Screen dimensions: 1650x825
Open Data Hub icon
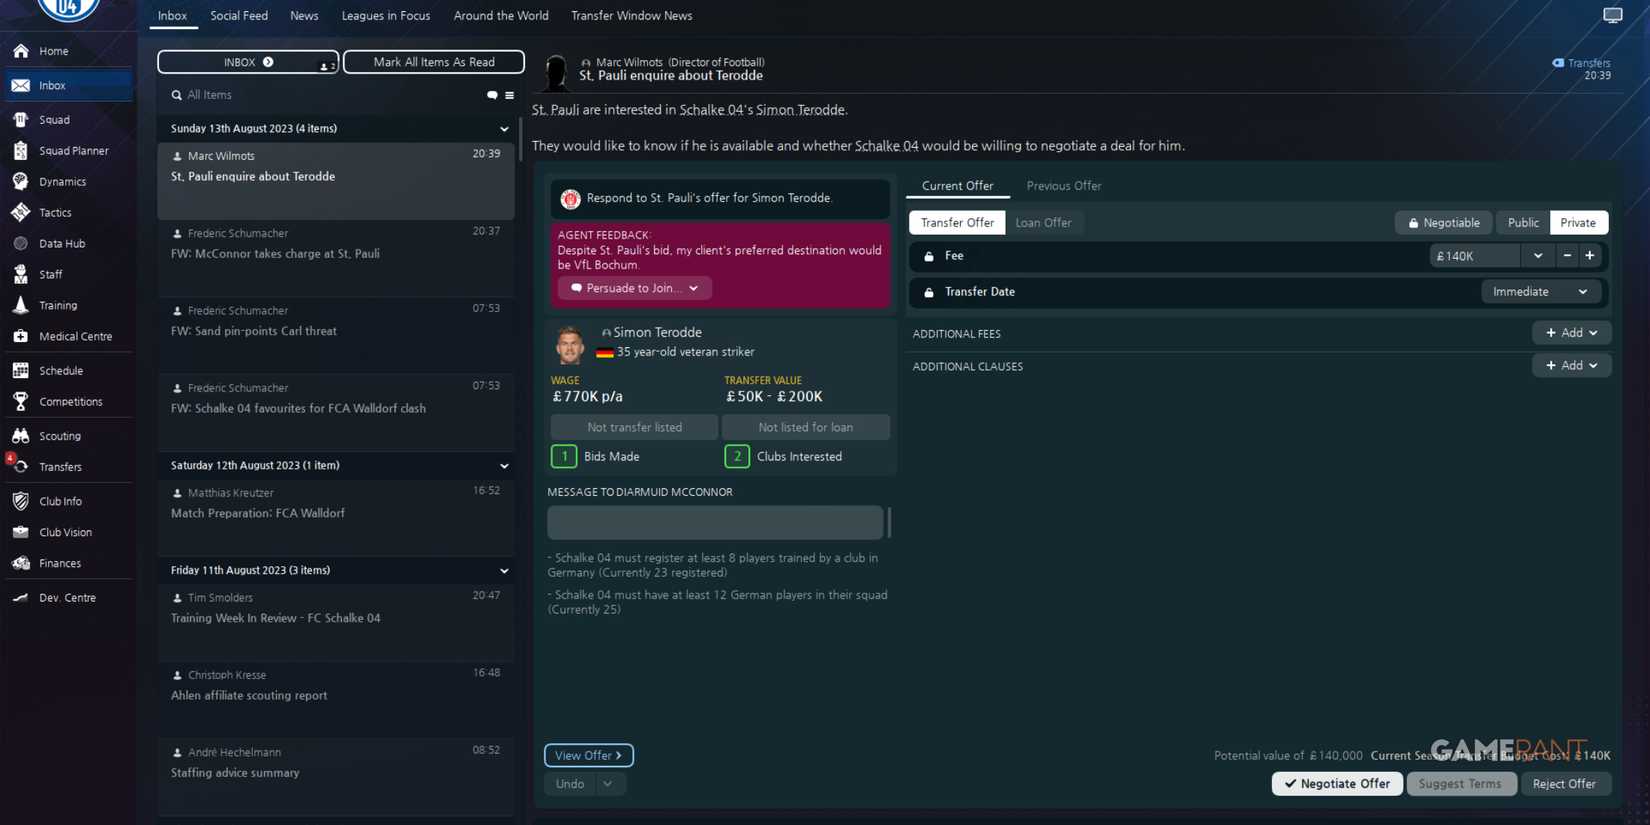click(21, 243)
